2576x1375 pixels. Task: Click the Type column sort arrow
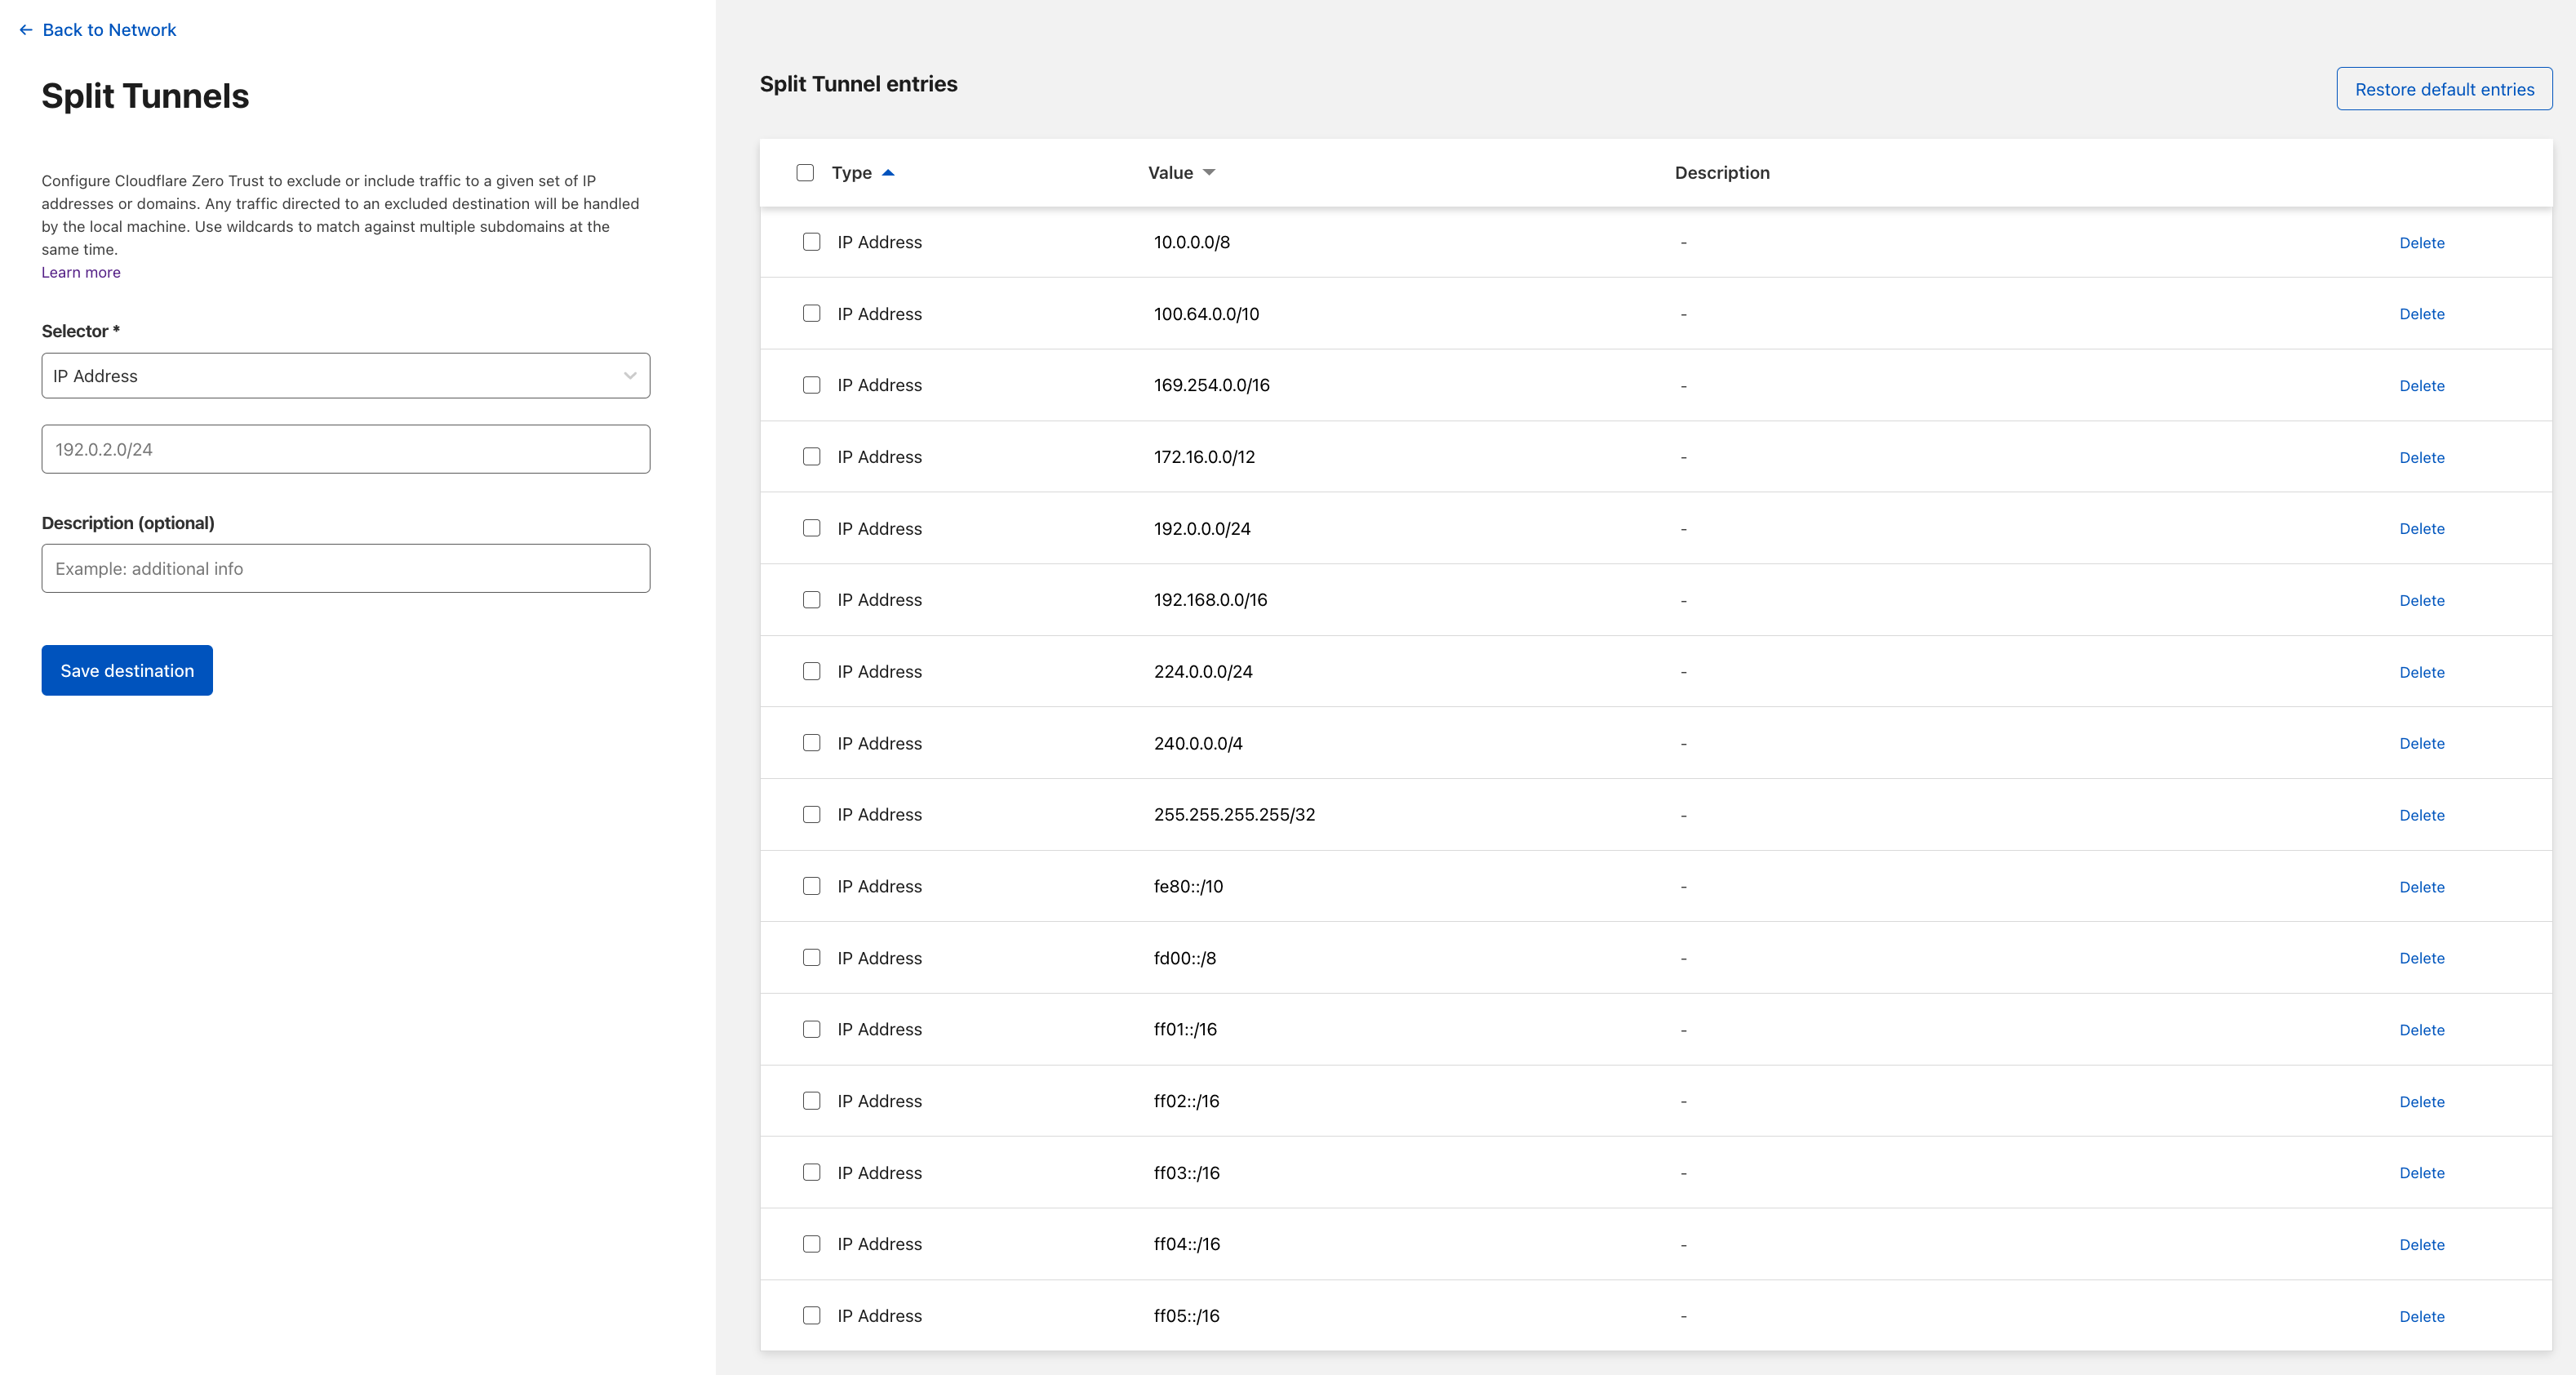[888, 173]
